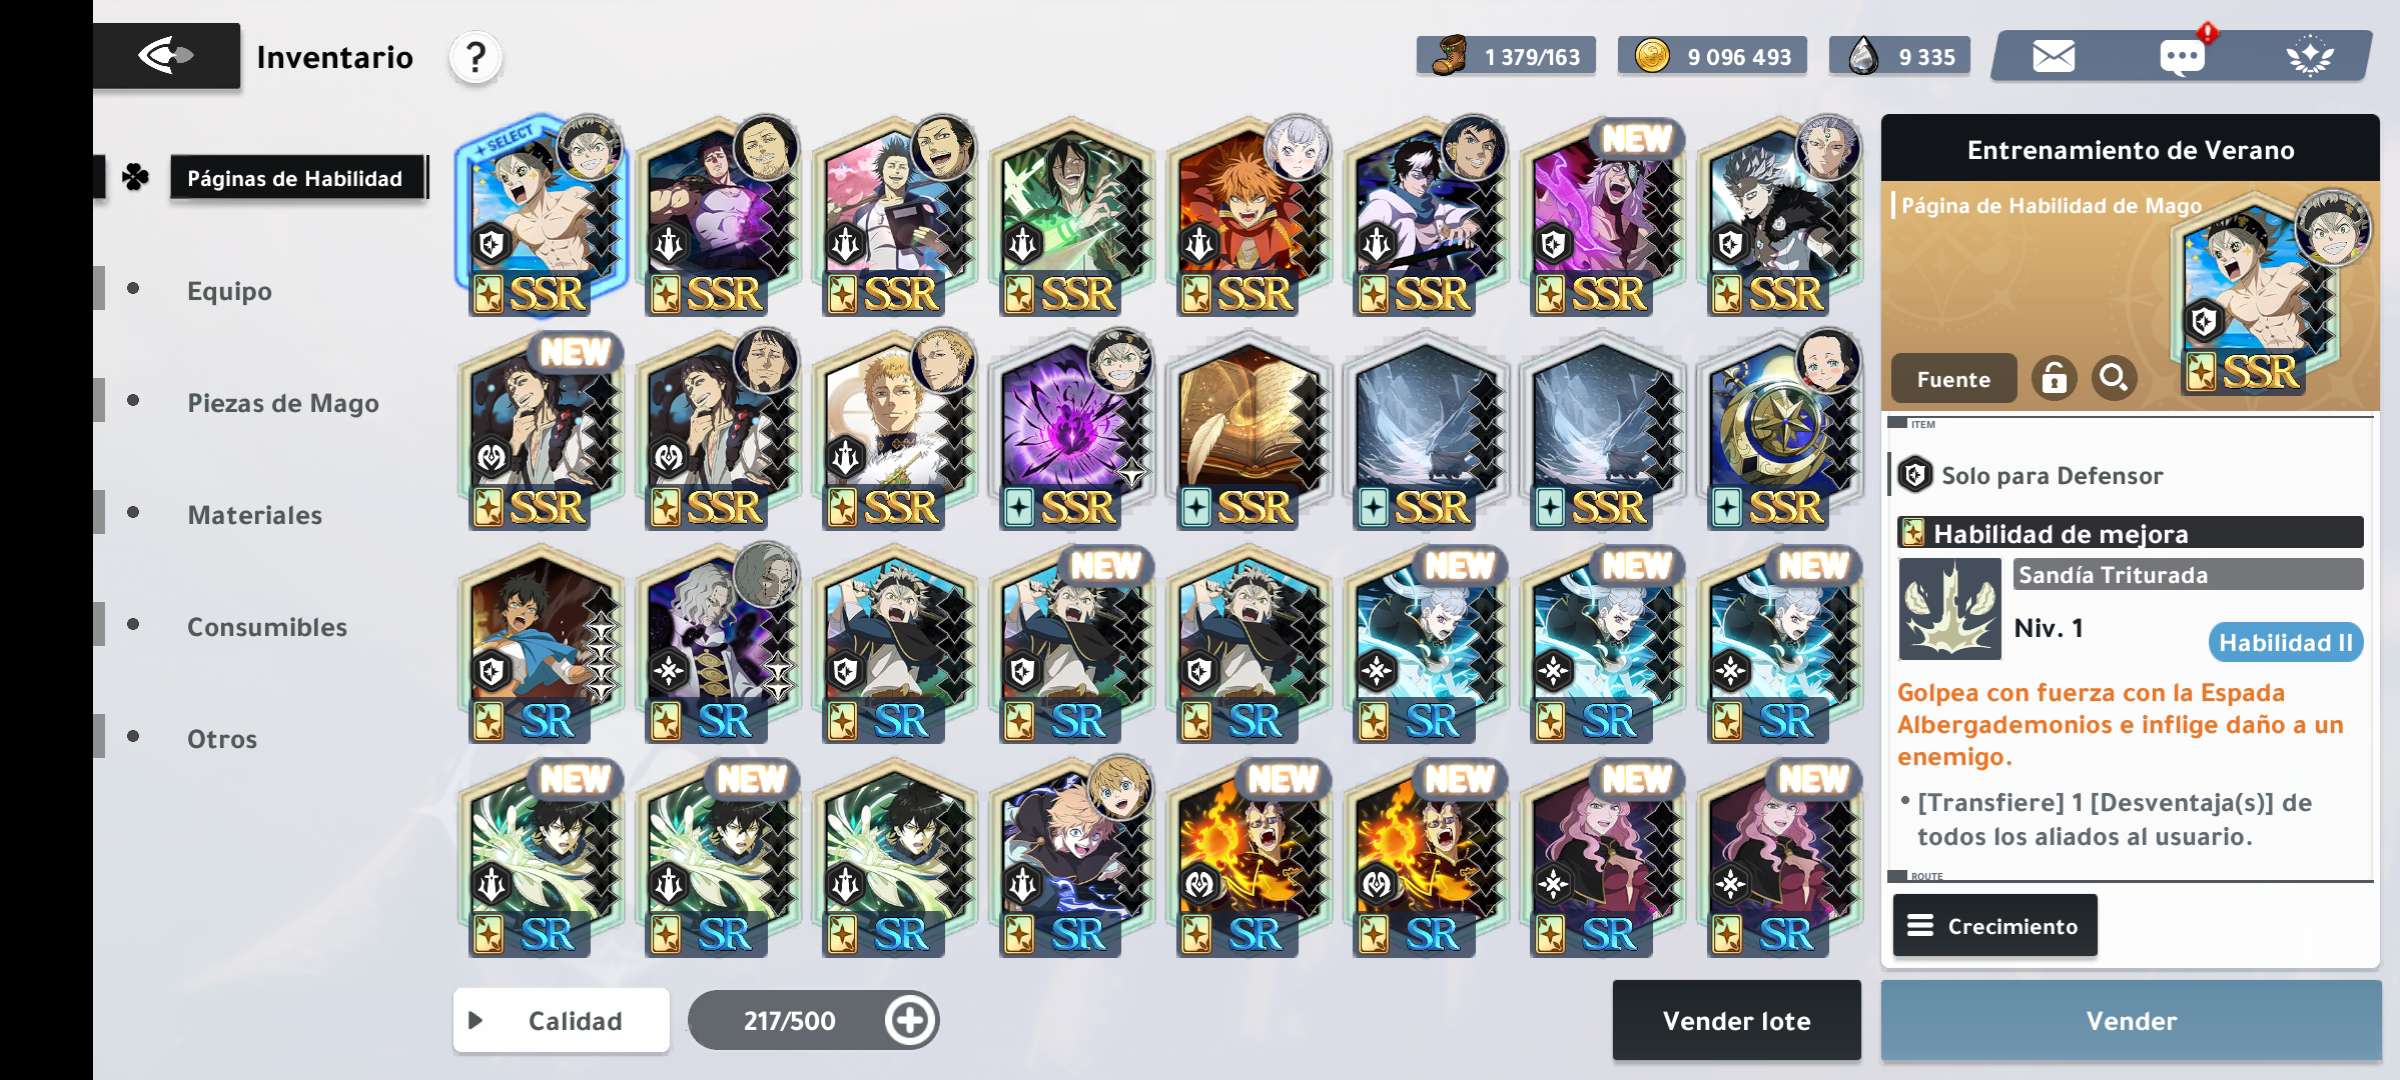Click the magnifier icon beside Fuente
The height and width of the screenshot is (1080, 2400).
click(2114, 378)
